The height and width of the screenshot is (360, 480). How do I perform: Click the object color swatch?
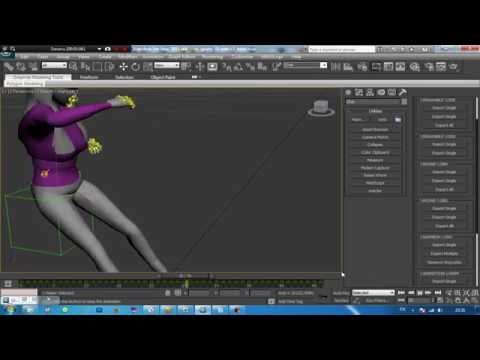click(404, 102)
